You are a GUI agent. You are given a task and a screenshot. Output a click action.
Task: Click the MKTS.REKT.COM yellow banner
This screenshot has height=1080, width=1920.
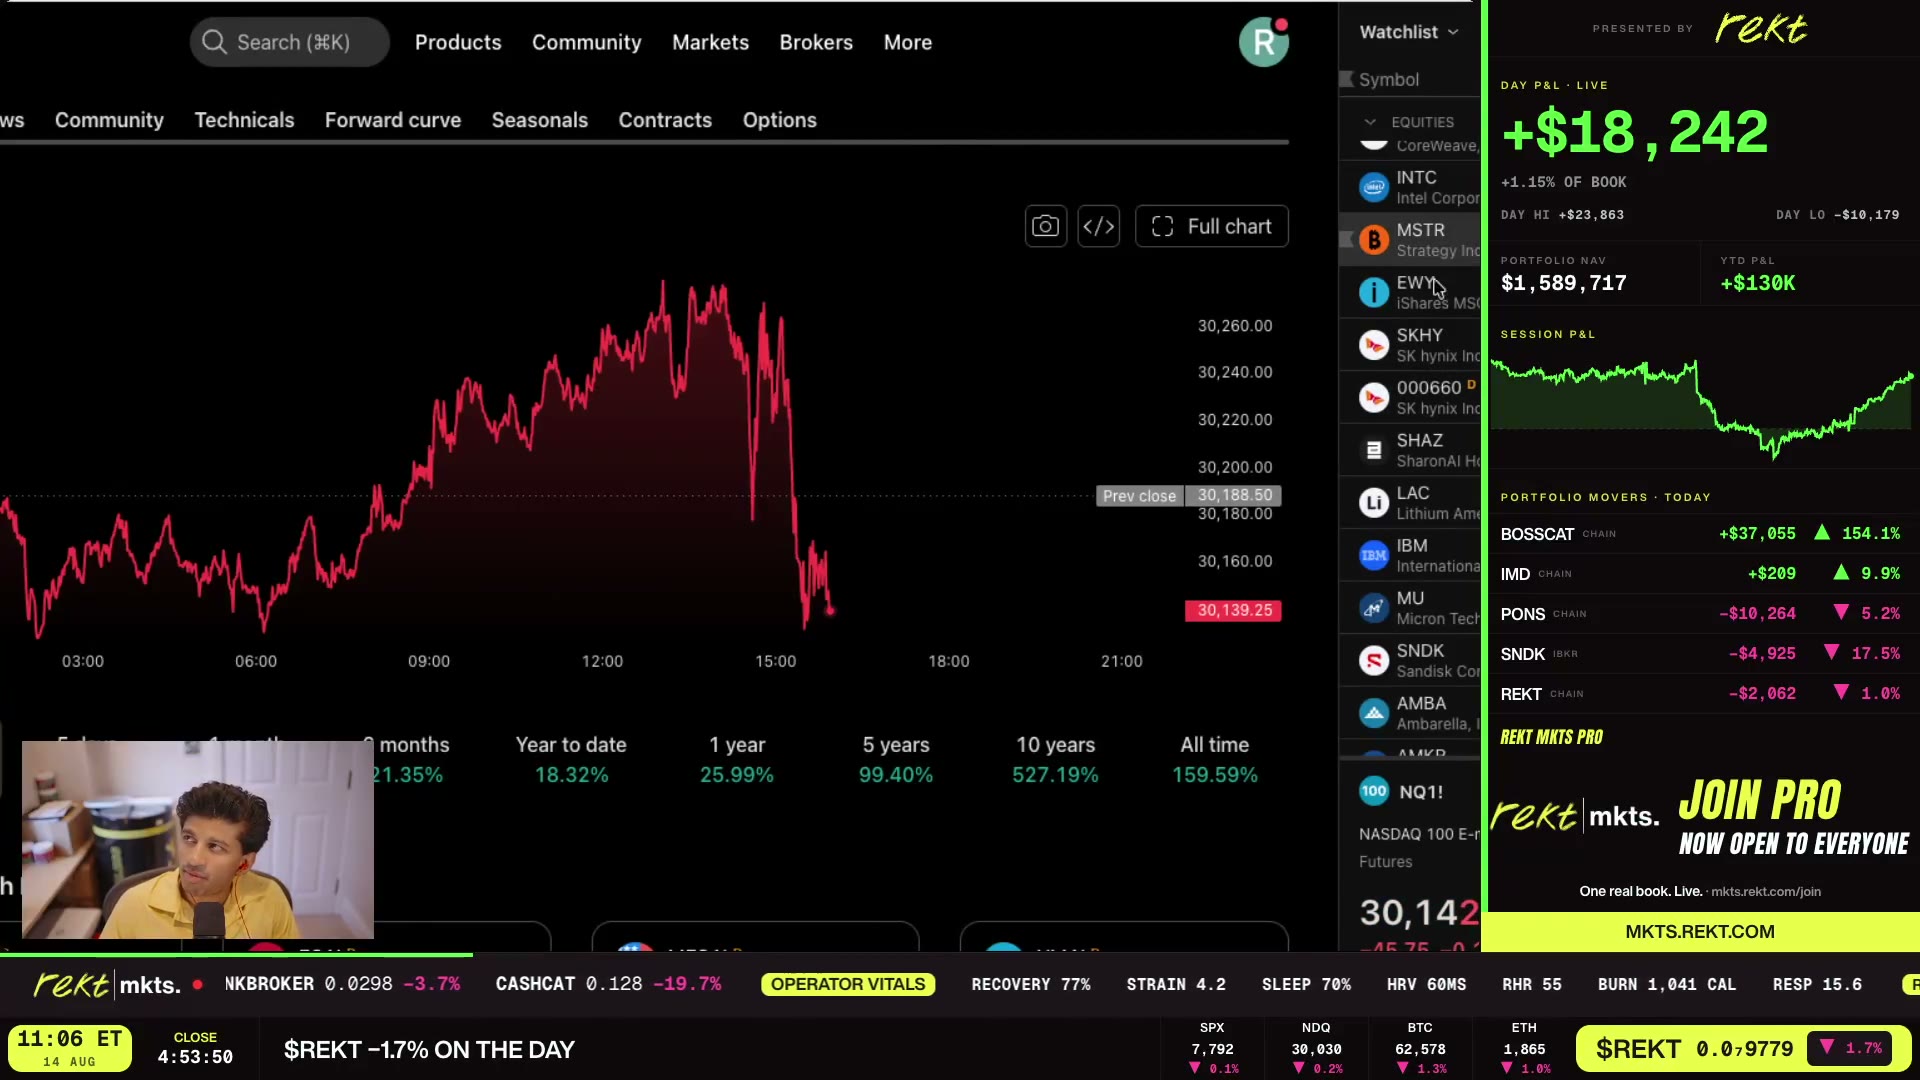click(x=1700, y=932)
